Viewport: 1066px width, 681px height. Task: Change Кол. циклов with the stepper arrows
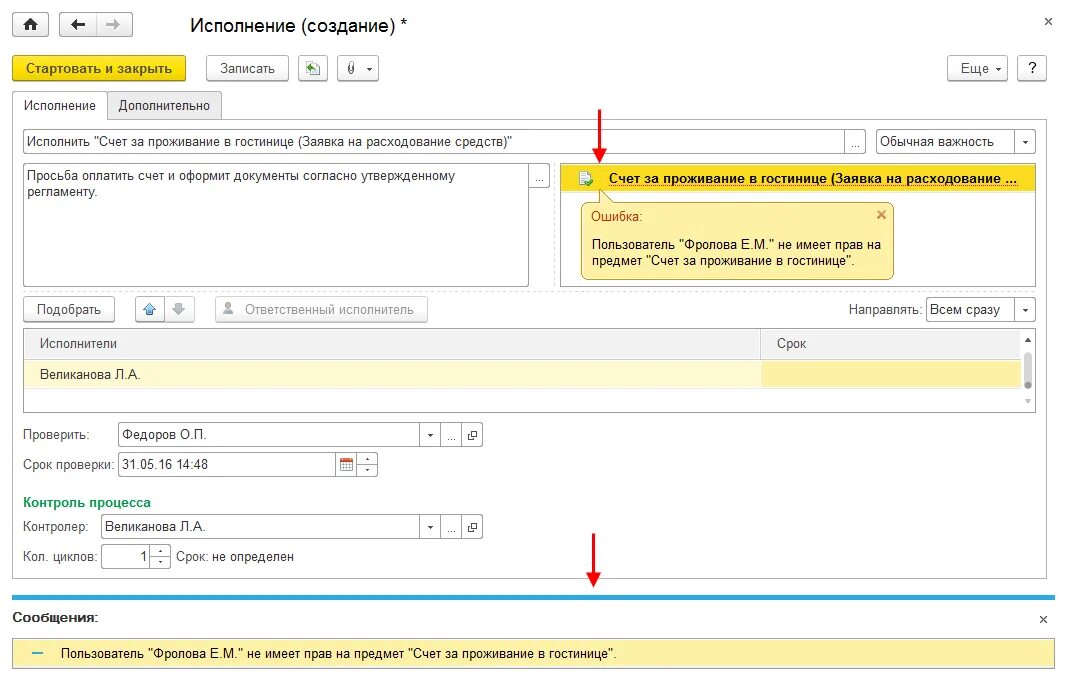coord(160,557)
